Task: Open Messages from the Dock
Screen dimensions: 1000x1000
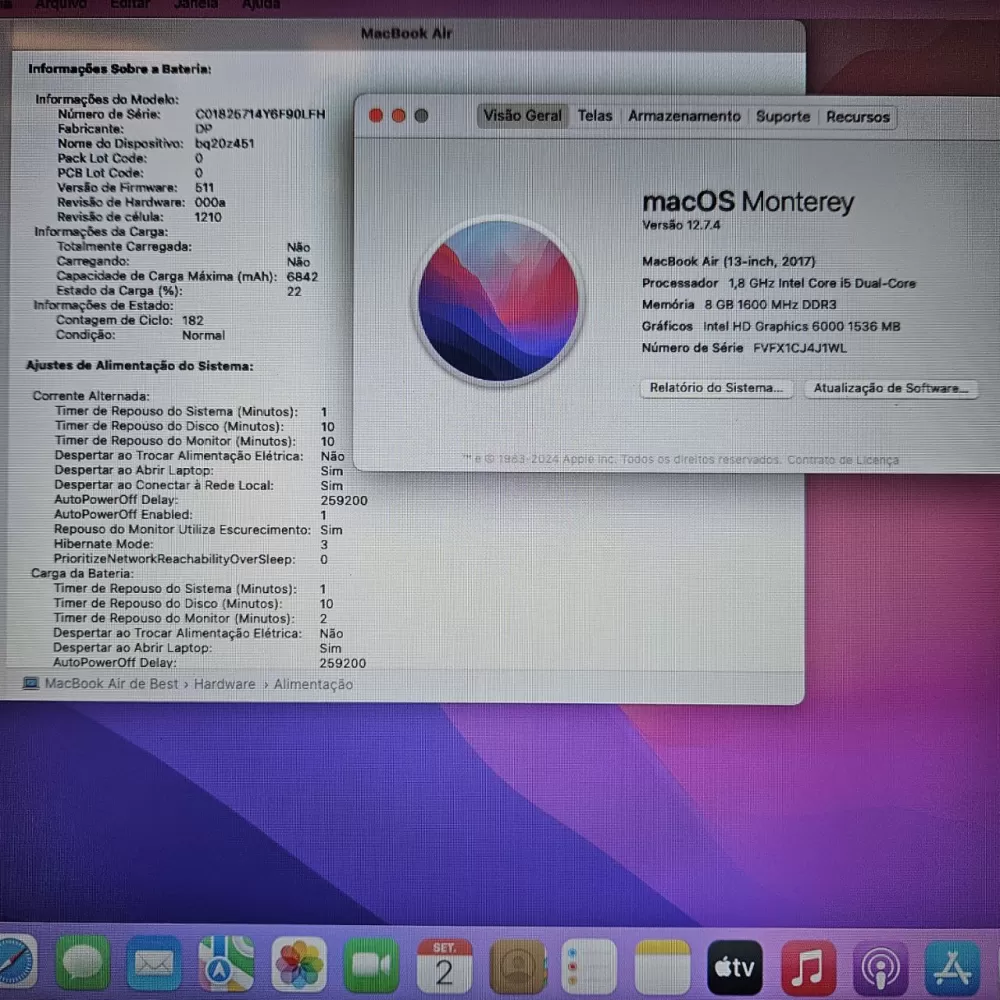Action: [x=82, y=964]
